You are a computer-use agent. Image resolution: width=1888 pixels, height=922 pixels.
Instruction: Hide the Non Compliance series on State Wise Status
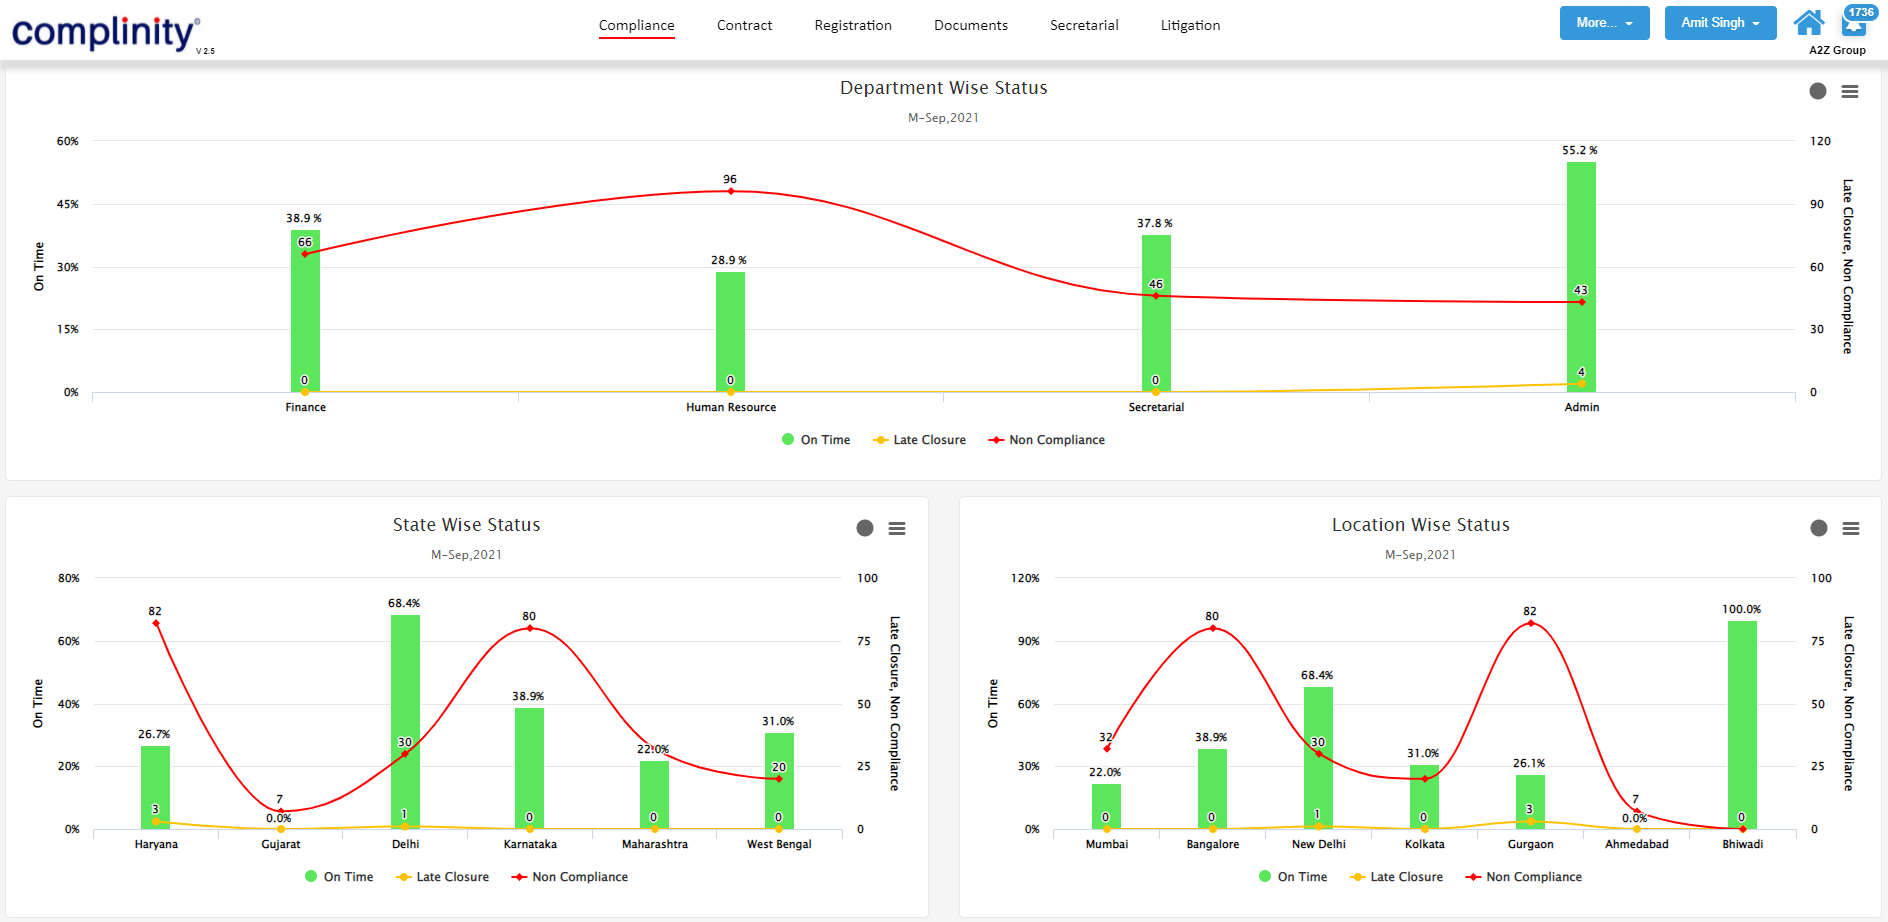click(x=569, y=877)
